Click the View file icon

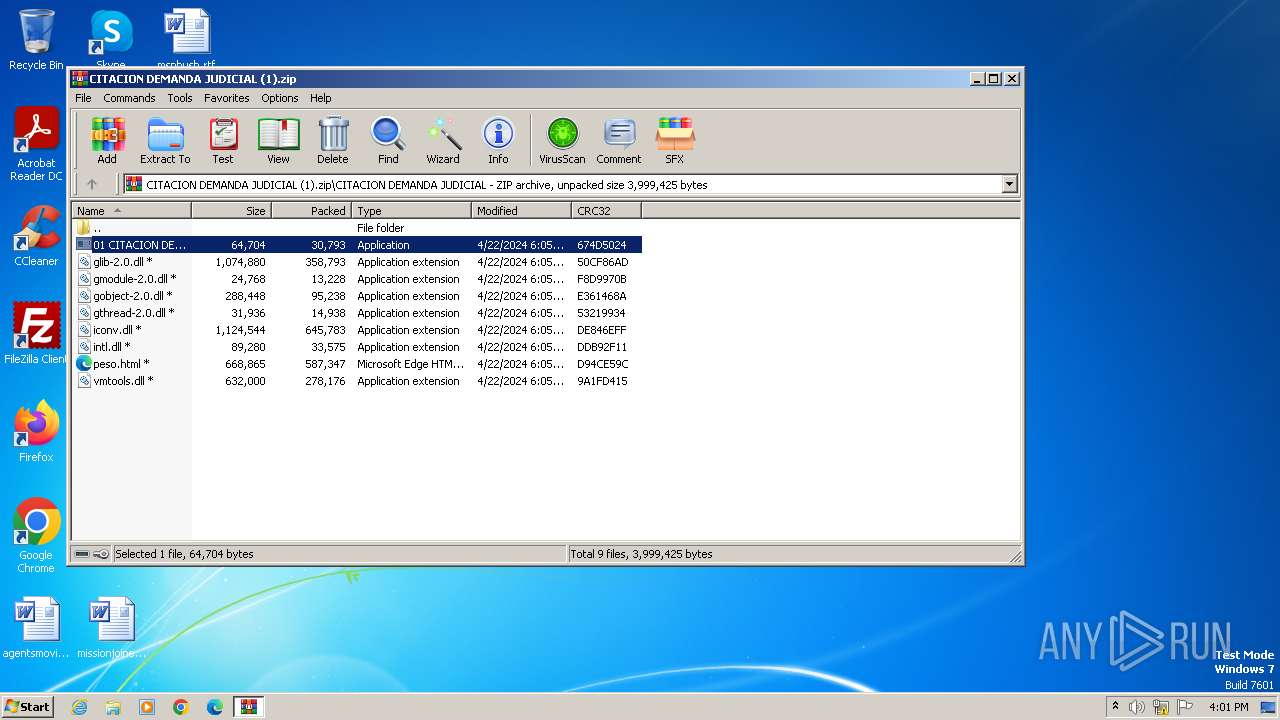(x=278, y=140)
